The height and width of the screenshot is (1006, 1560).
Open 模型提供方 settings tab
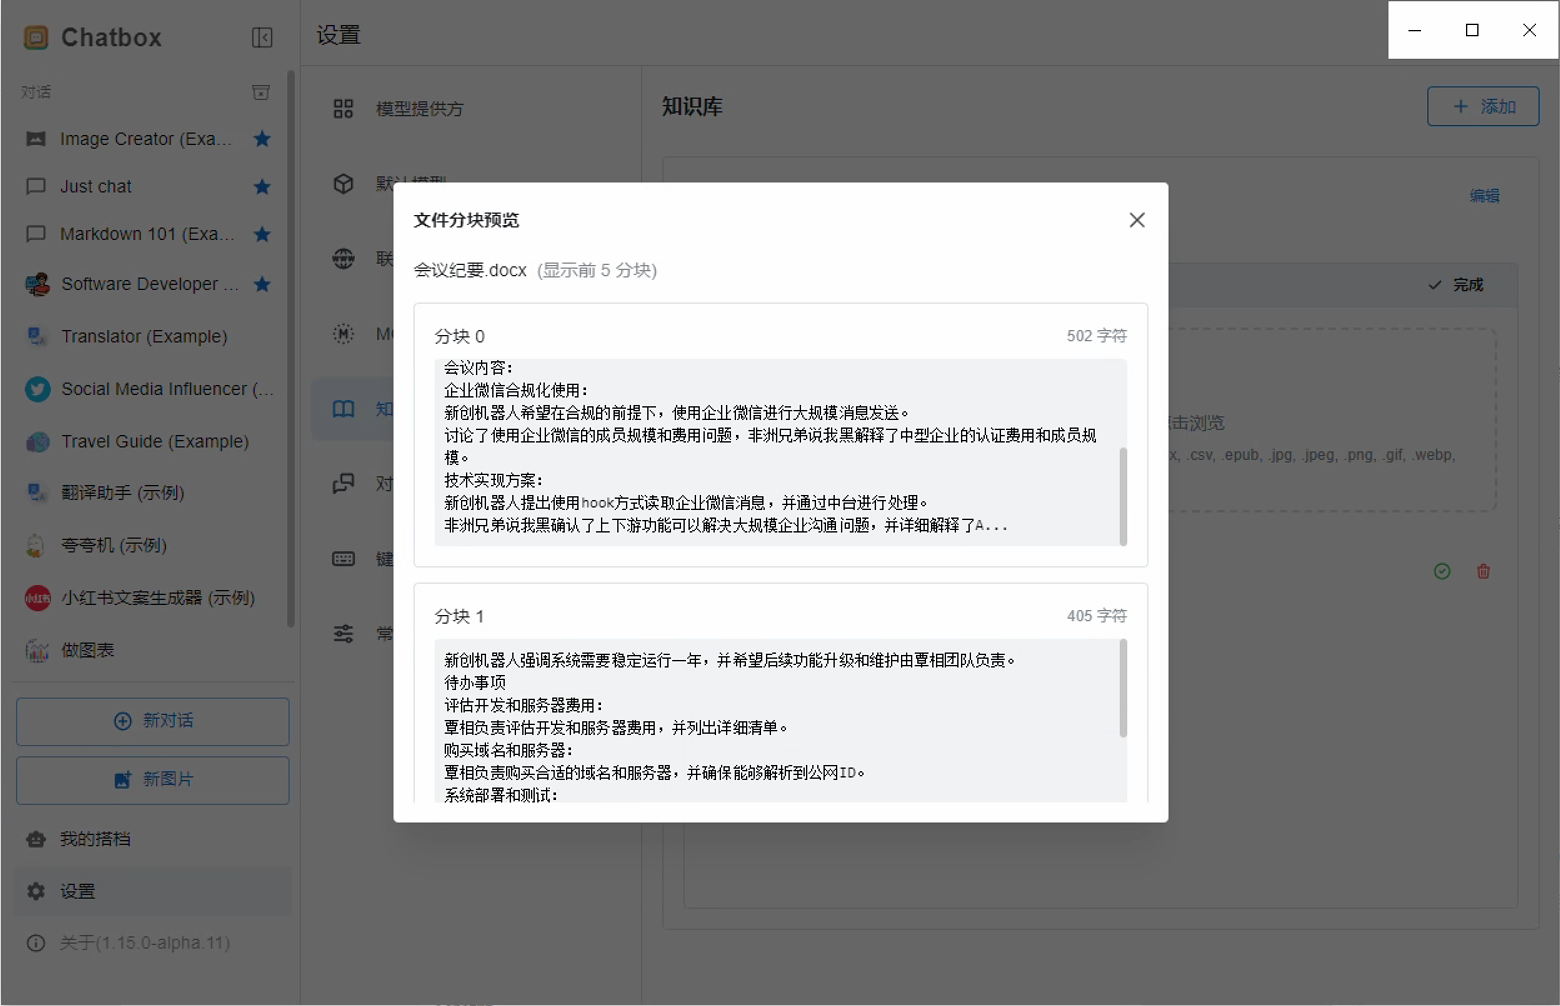pos(419,109)
